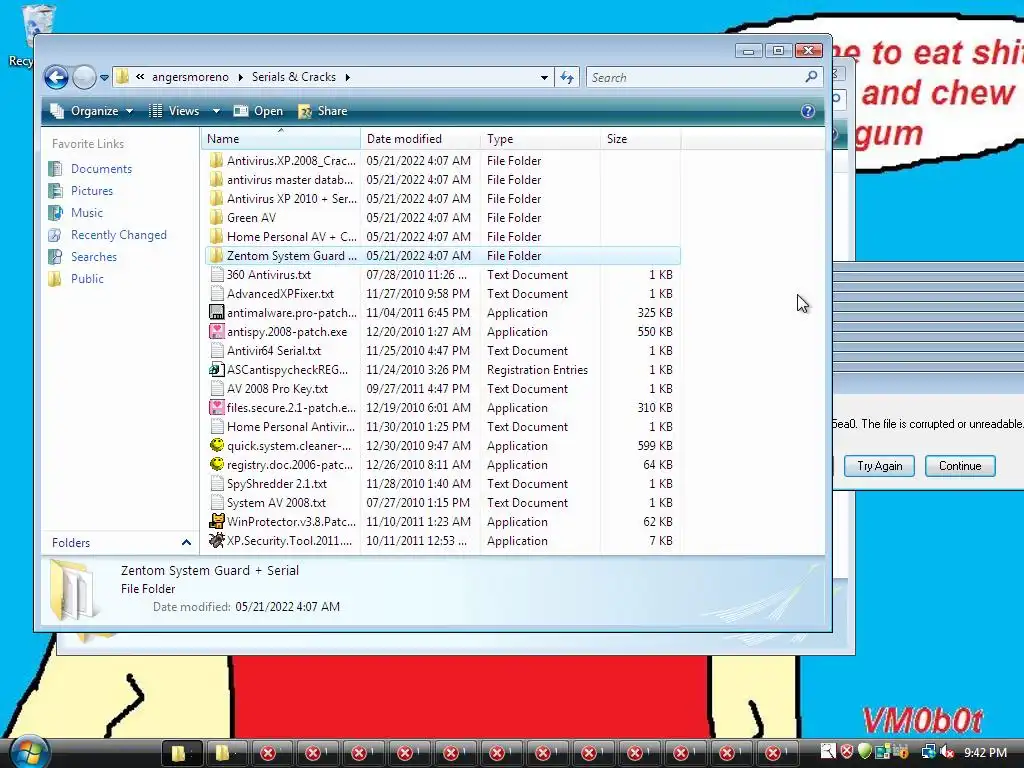Open the recent pages dropdown arrow

click(x=104, y=78)
